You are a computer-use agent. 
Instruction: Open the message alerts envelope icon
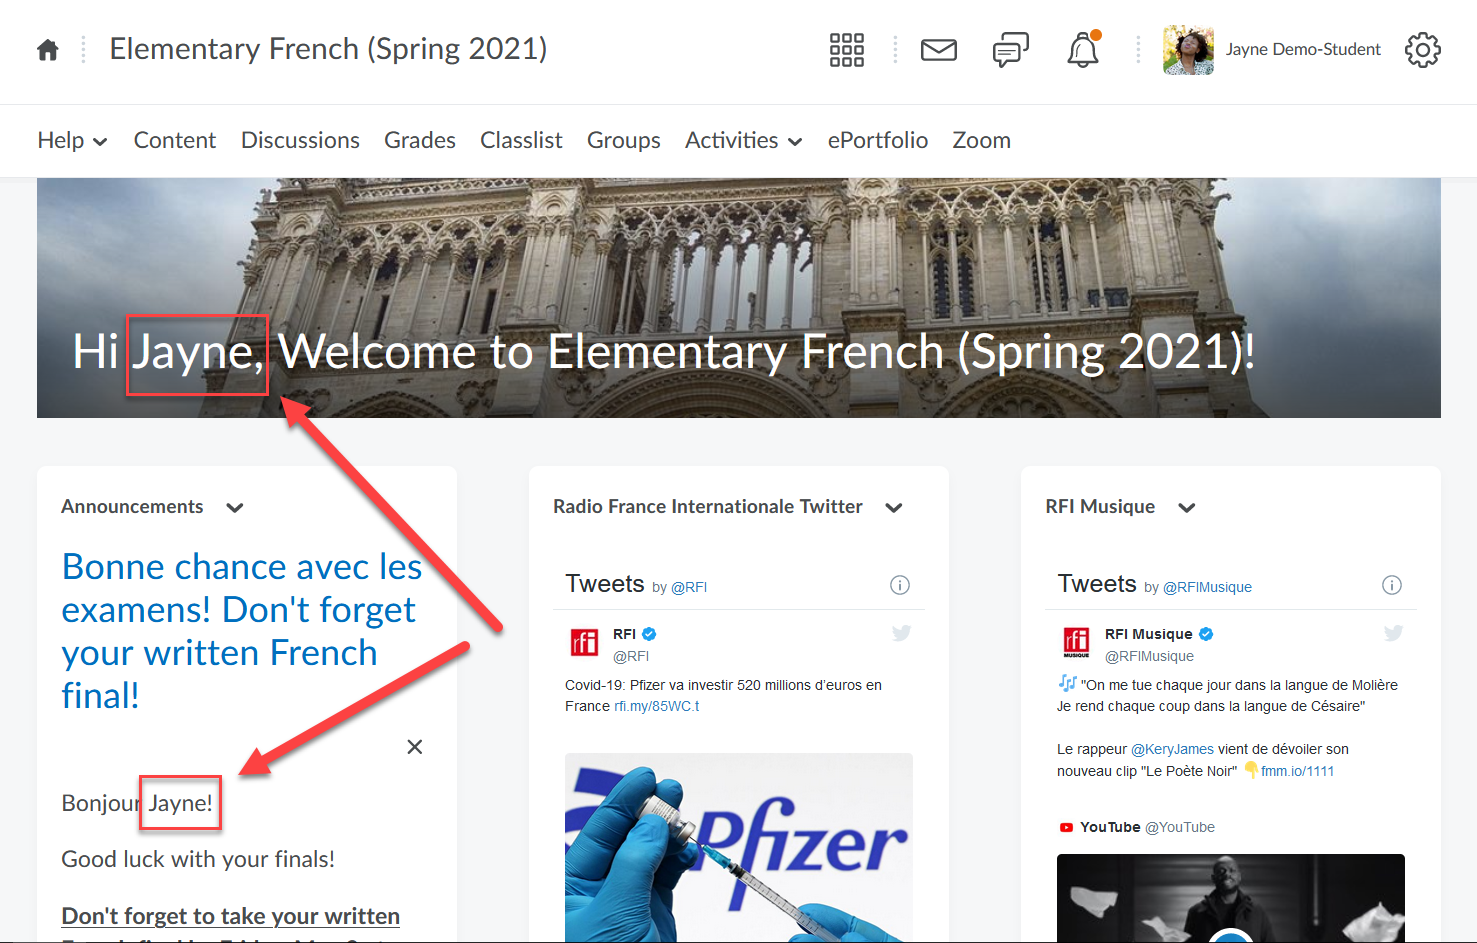938,50
